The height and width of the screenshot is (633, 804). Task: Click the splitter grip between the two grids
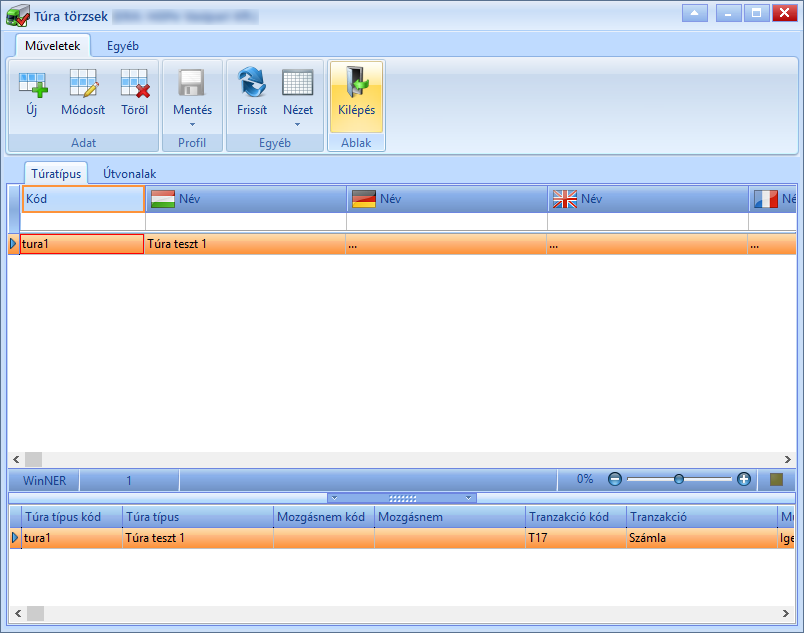[x=402, y=498]
